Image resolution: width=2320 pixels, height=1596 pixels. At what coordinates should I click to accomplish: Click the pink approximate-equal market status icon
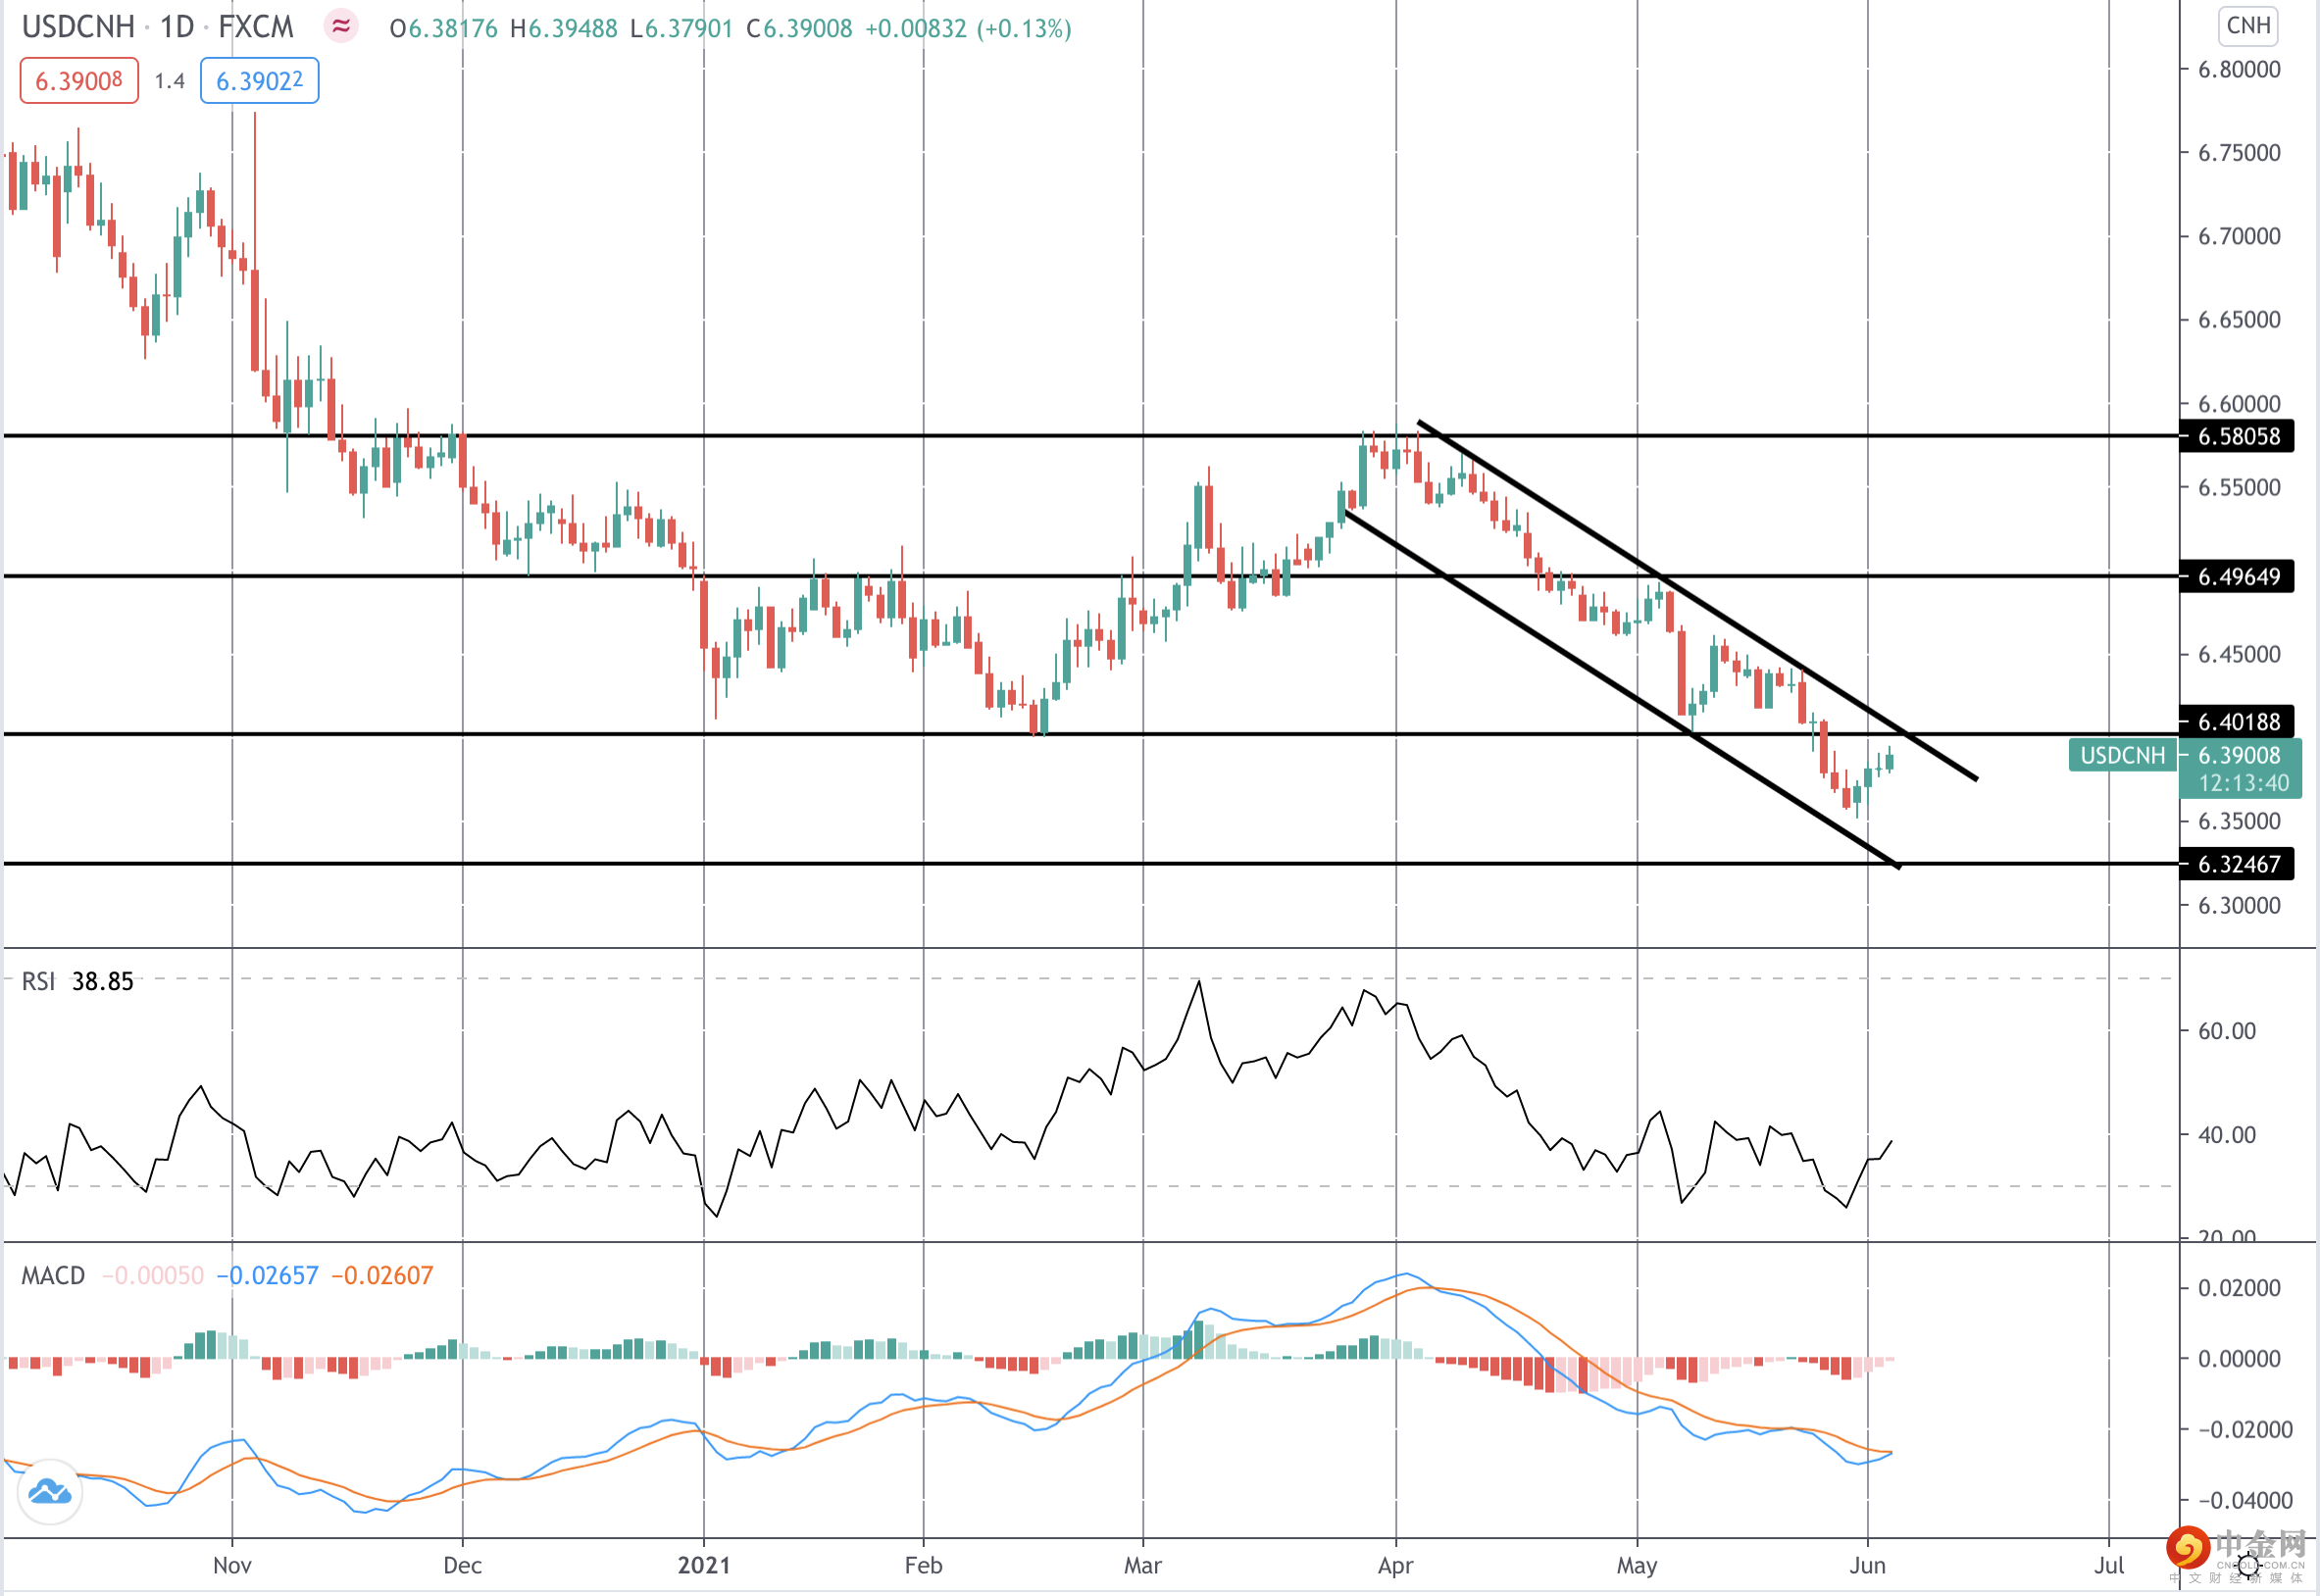[x=341, y=27]
